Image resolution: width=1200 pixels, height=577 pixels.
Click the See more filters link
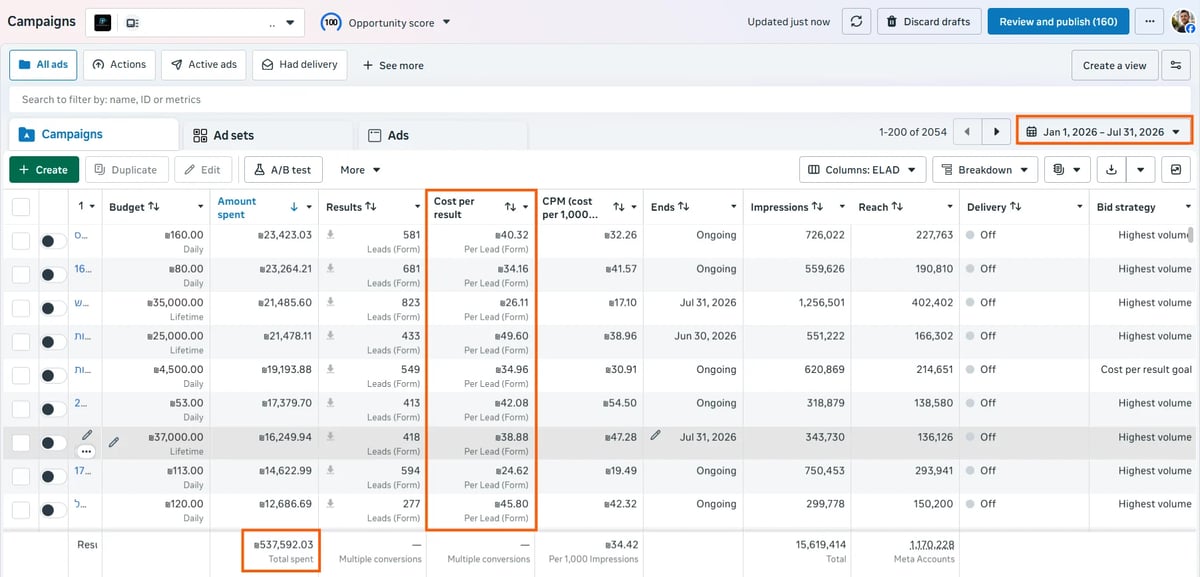tap(392, 65)
